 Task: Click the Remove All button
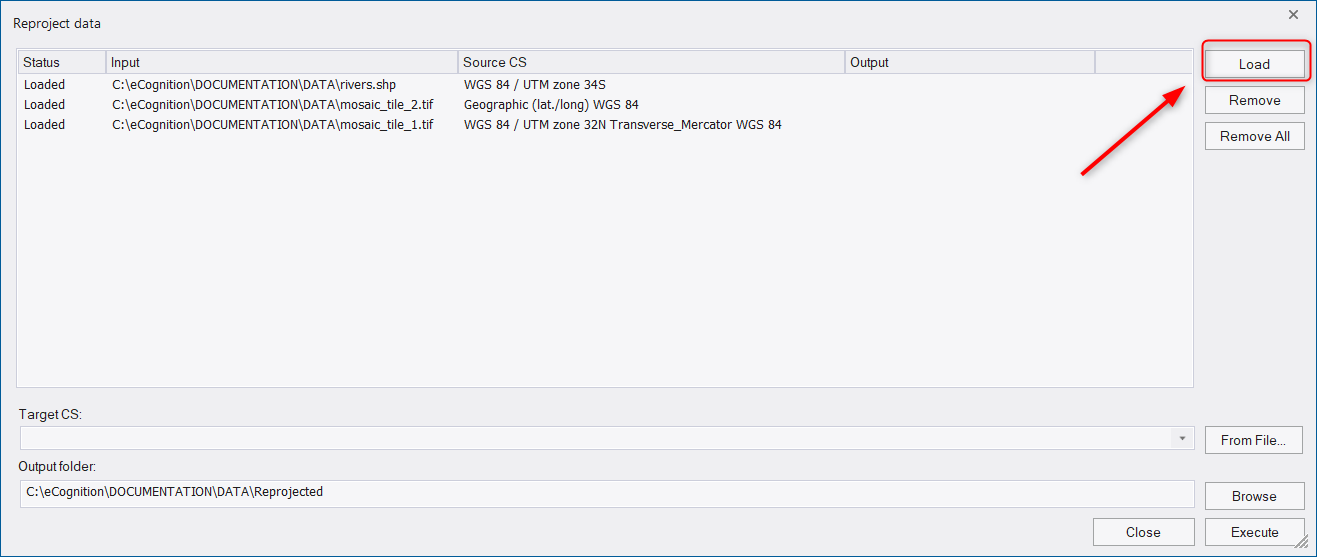[x=1254, y=136]
